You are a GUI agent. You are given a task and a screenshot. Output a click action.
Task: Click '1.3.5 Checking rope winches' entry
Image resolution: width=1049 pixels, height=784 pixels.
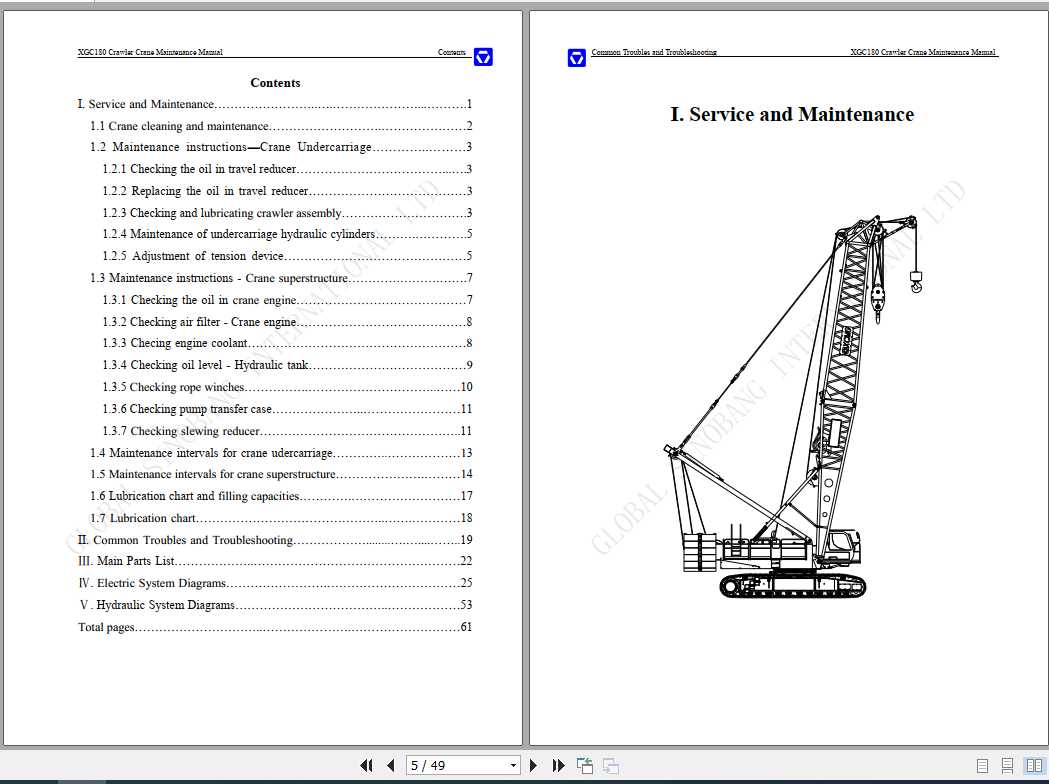coord(287,387)
